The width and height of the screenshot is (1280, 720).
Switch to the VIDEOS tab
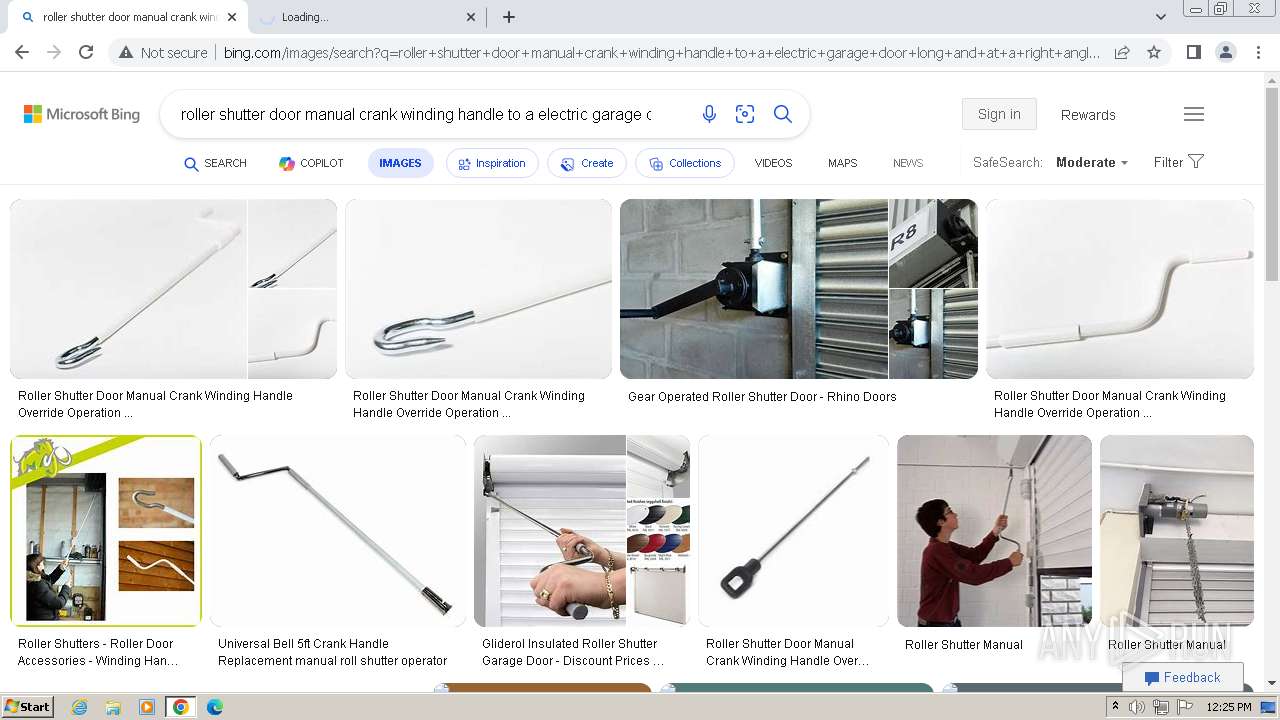click(773, 163)
